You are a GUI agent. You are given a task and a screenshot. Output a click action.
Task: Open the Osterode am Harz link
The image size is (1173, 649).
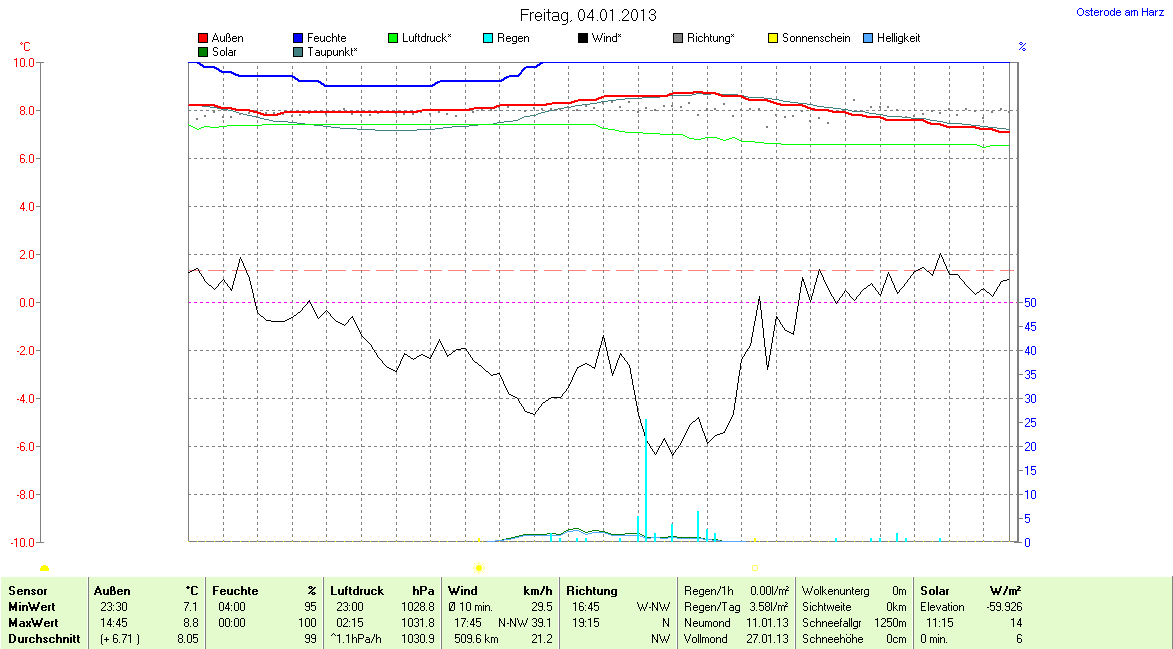pos(1120,12)
